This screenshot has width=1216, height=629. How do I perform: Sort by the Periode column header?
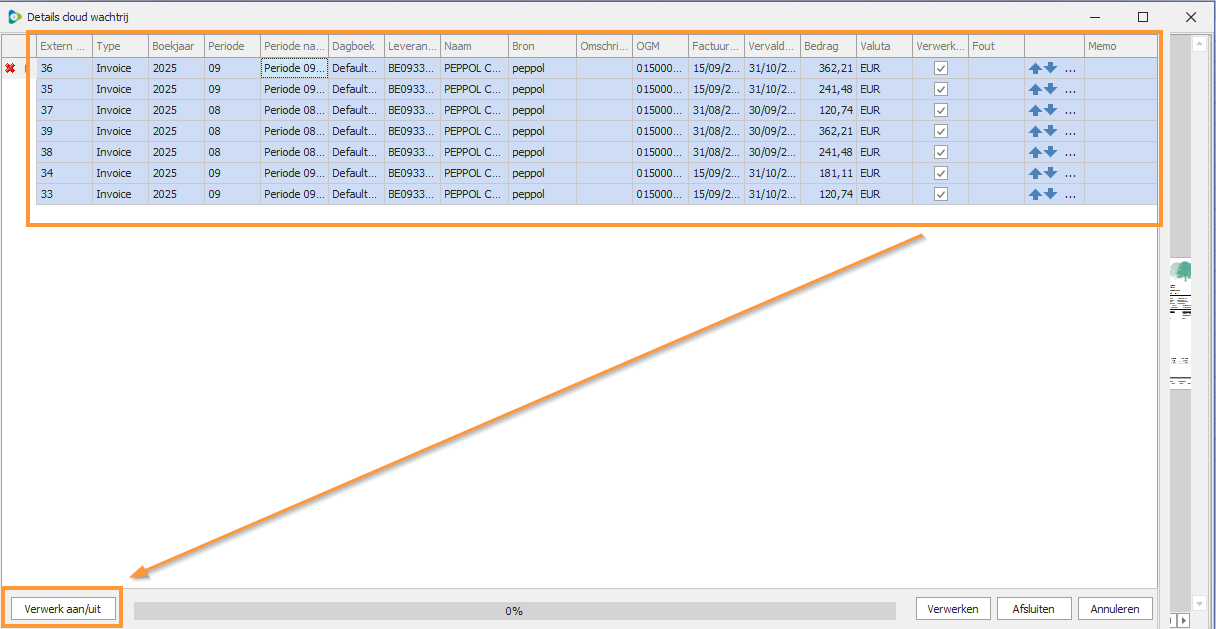point(231,46)
